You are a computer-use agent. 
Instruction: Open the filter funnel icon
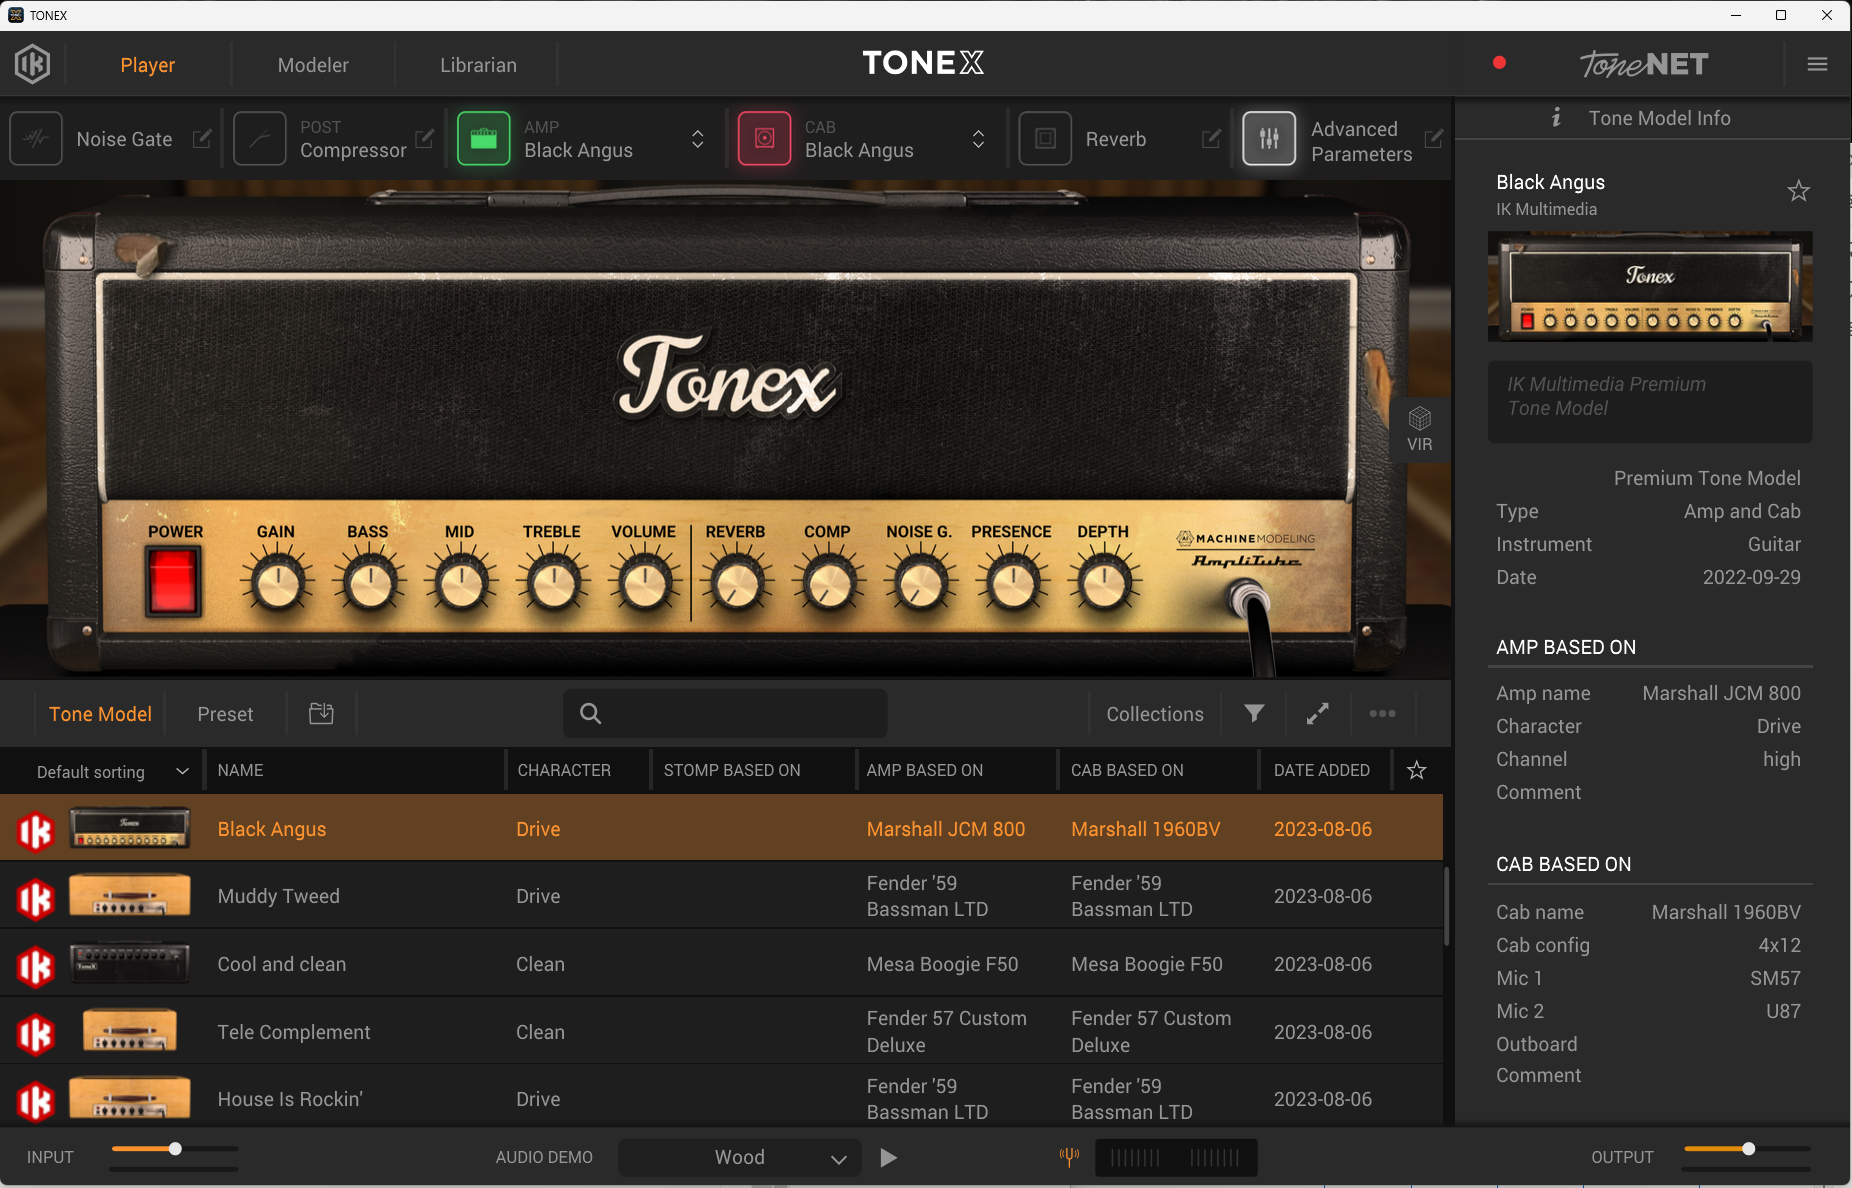pyautogui.click(x=1254, y=713)
